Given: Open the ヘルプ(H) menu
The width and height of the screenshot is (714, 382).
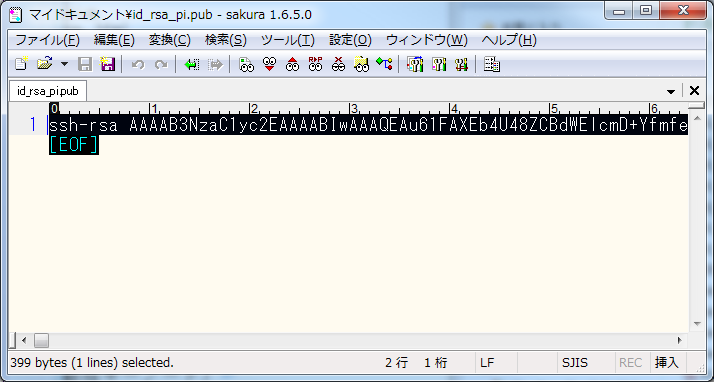Looking at the screenshot, I should click(509, 40).
